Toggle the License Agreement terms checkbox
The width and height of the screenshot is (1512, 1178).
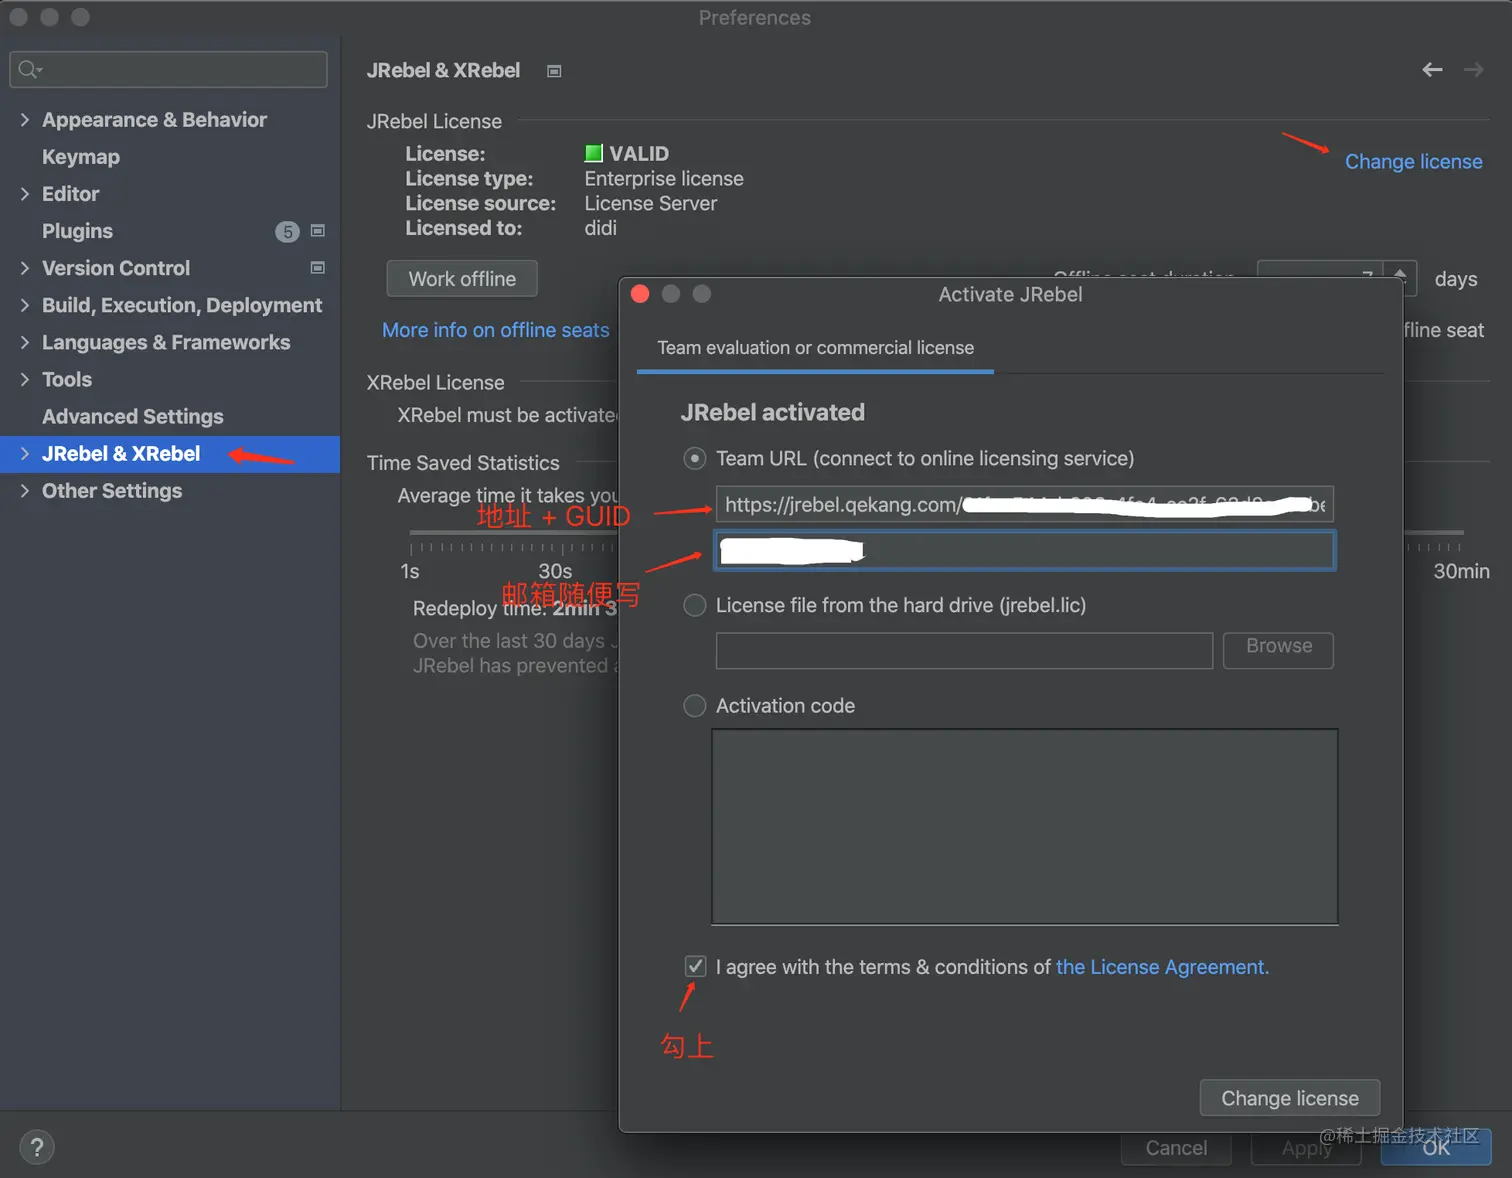pos(695,966)
